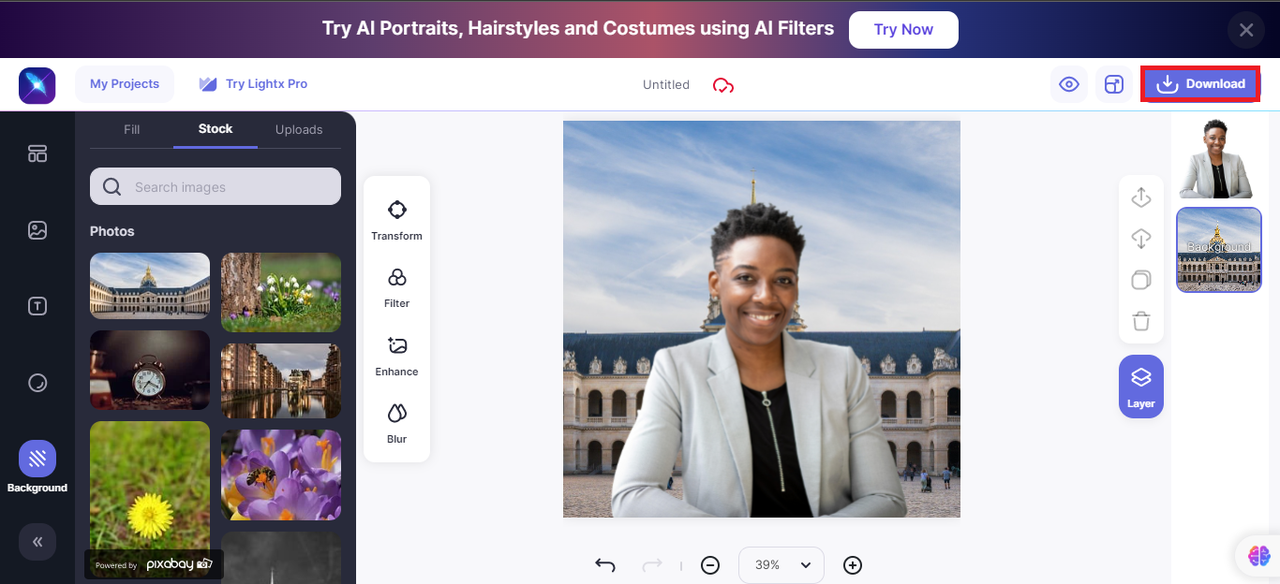Image resolution: width=1280 pixels, height=584 pixels.
Task: Select the Background tool in sidebar
Action: tap(37, 468)
